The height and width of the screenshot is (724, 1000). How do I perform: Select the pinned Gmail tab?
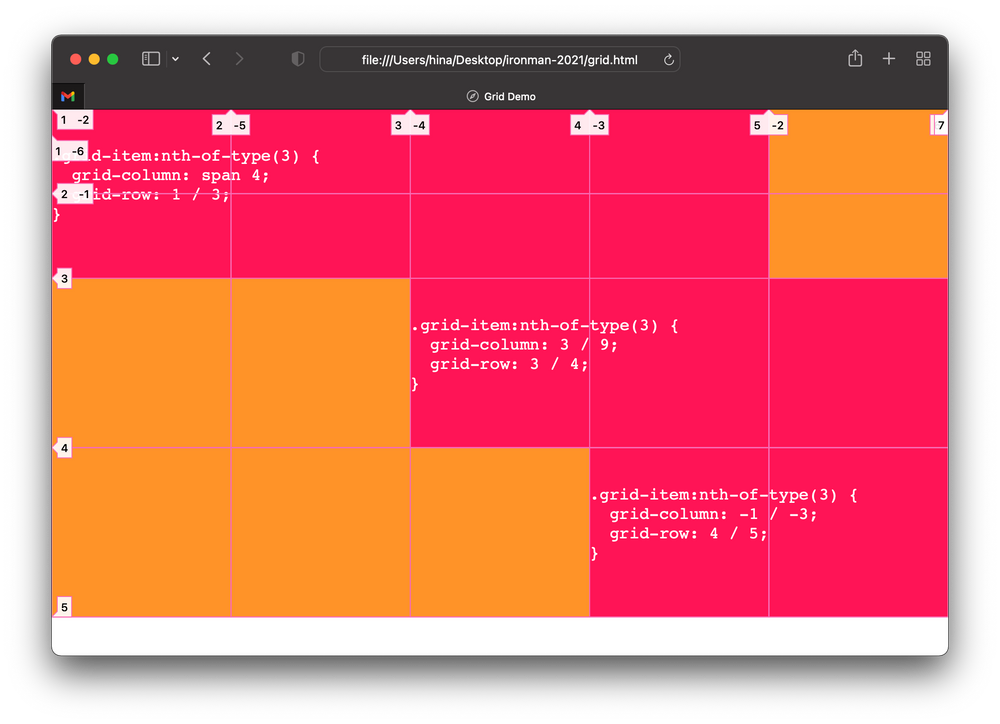click(67, 96)
